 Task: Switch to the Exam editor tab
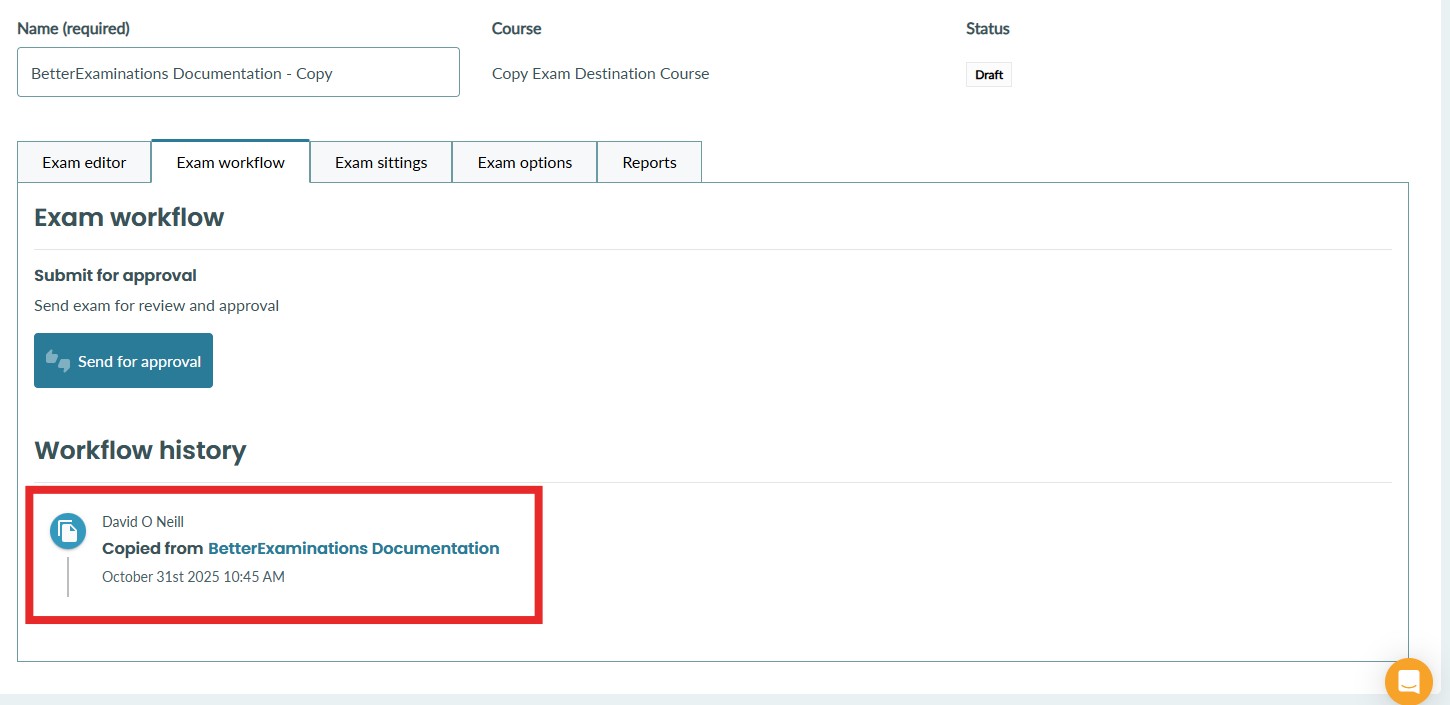pyautogui.click(x=84, y=162)
